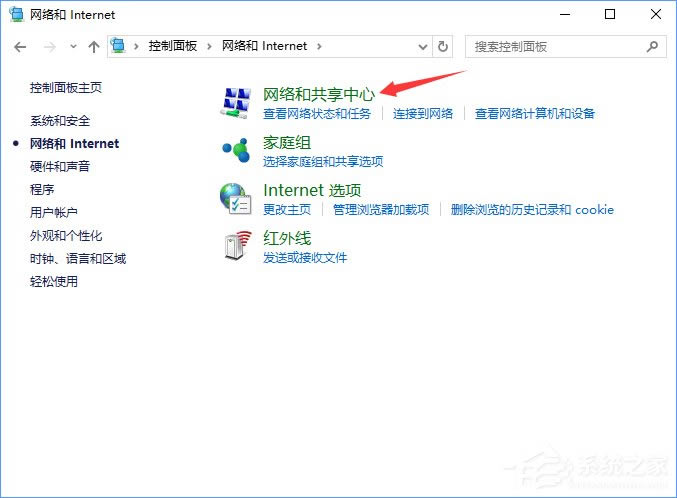Click the forward navigation arrow
The width and height of the screenshot is (677, 498).
point(50,47)
